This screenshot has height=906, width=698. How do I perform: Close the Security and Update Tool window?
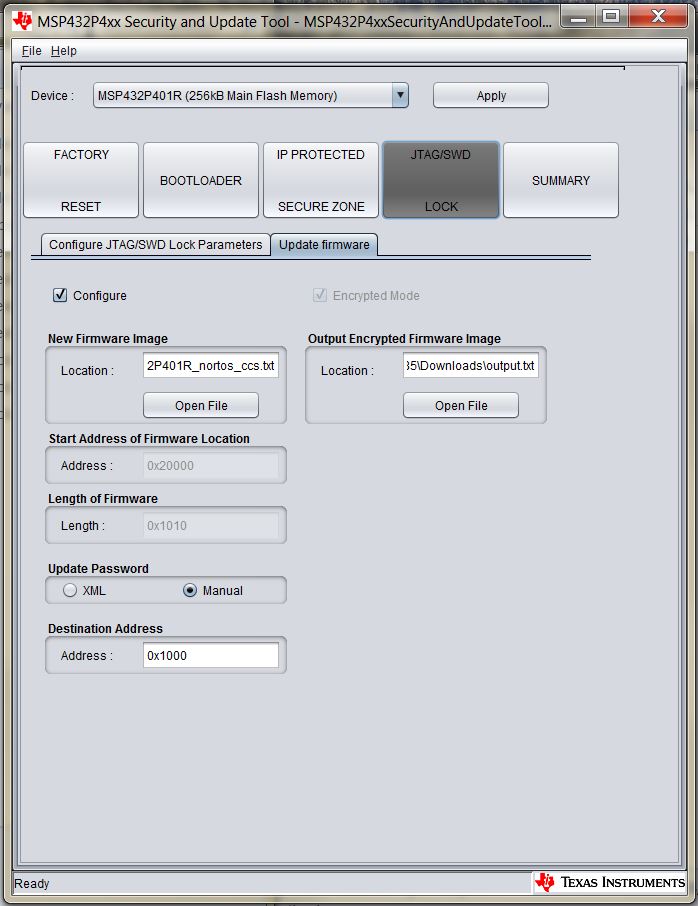point(658,17)
